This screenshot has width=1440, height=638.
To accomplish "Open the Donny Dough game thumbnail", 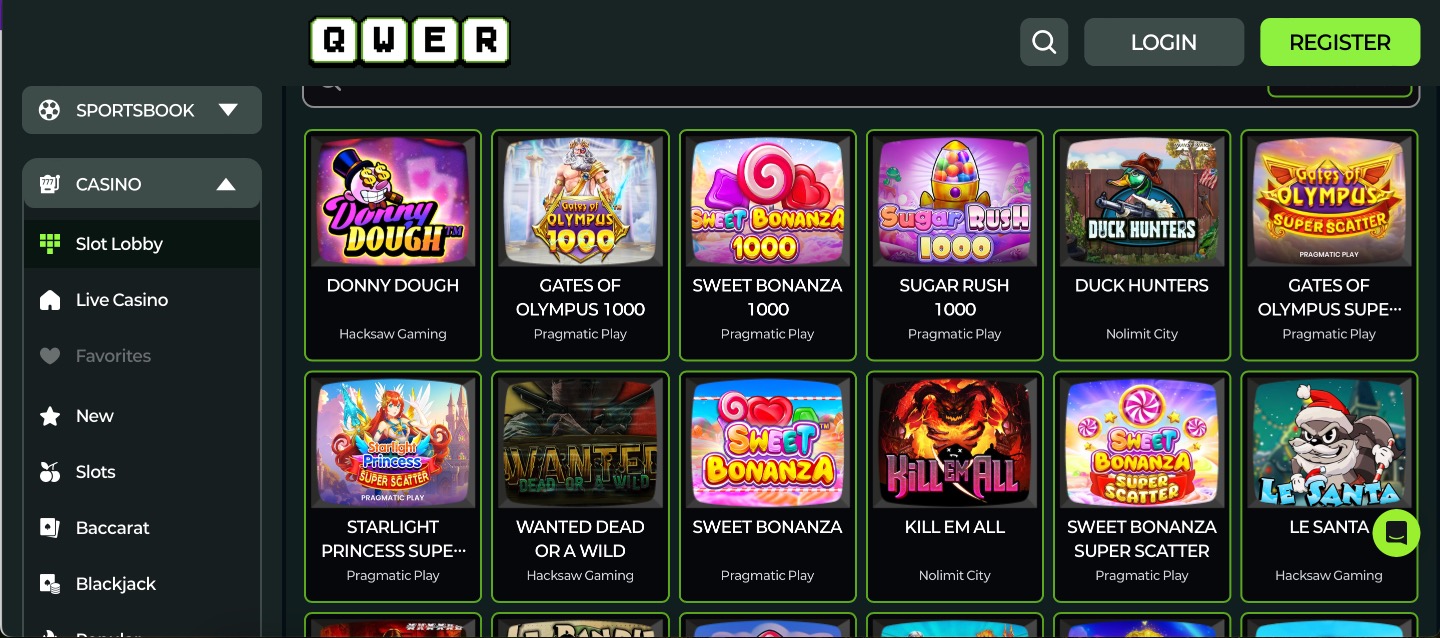I will pos(393,201).
